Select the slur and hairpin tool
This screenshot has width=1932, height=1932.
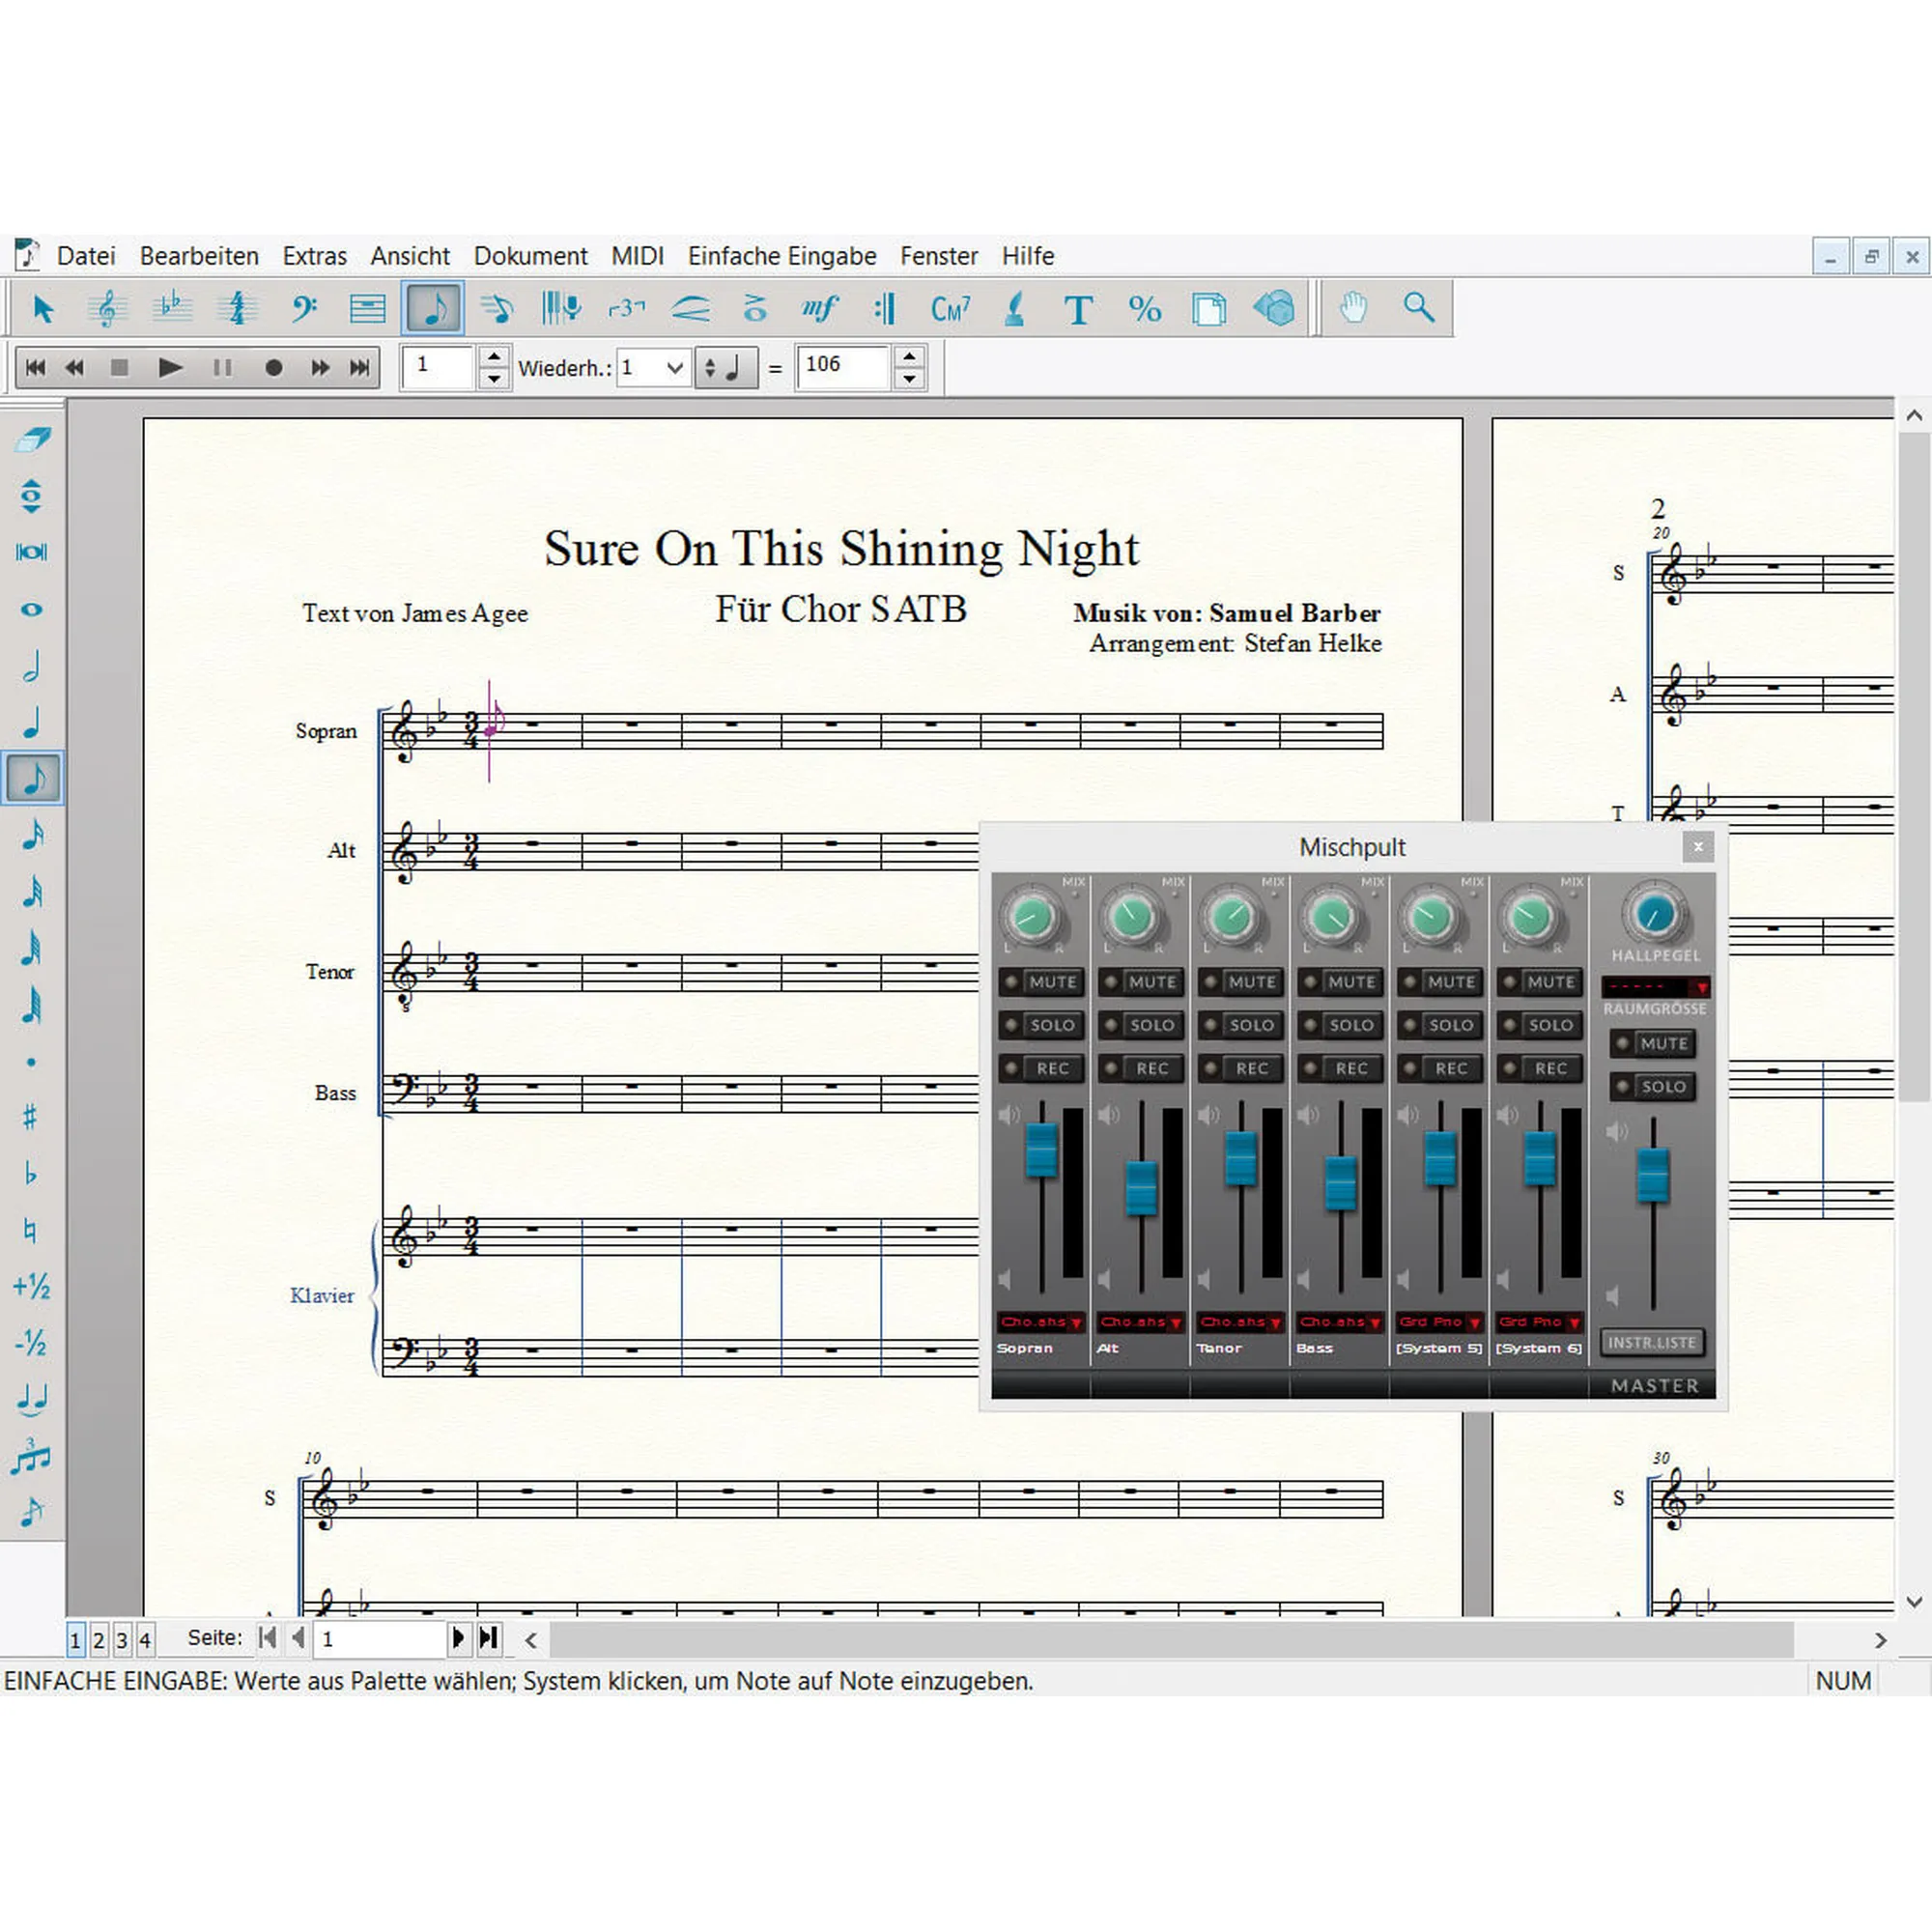pyautogui.click(x=691, y=308)
